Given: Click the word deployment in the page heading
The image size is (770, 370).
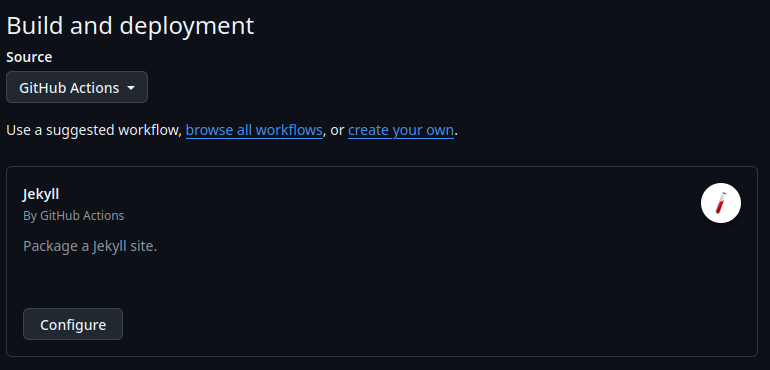Looking at the screenshot, I should [x=187, y=27].
